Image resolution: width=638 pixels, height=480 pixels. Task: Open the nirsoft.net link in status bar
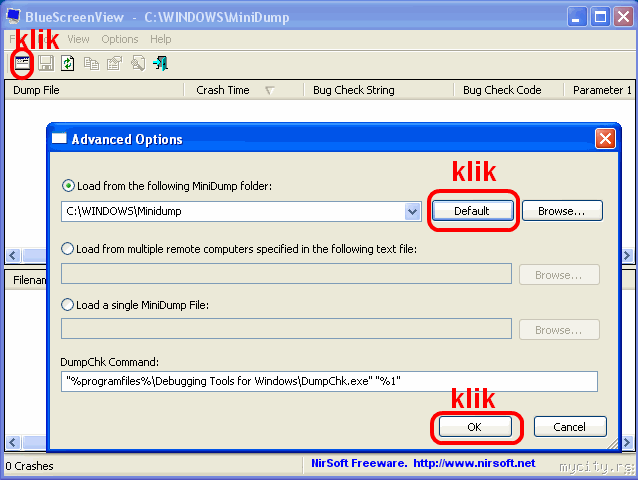474,463
